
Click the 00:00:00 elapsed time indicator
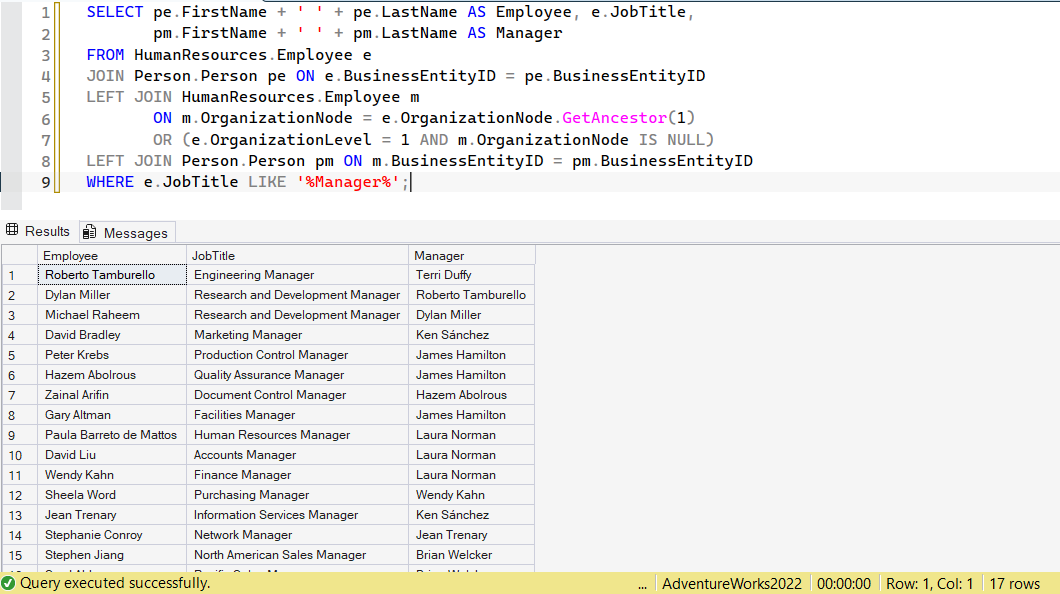(844, 583)
